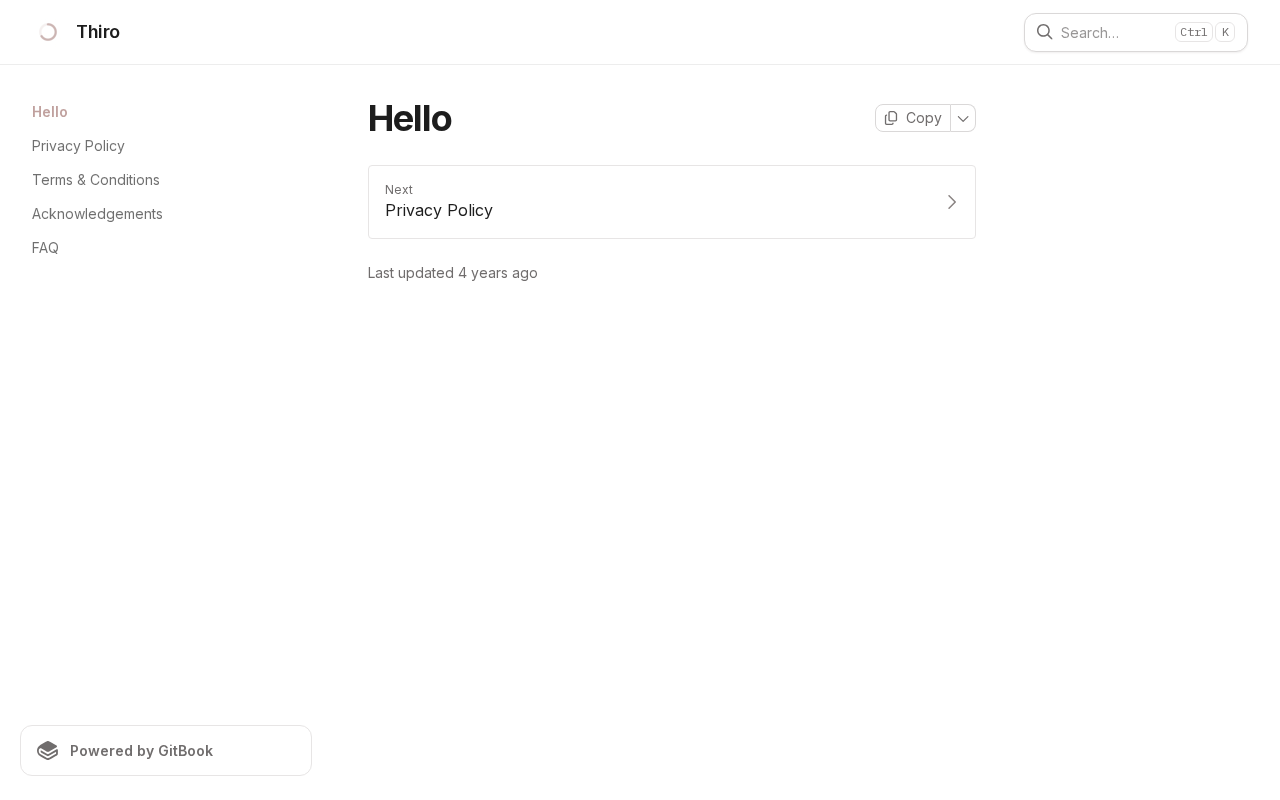Click the magnifier icon in the search bar
Screen dimensions: 1280x800
[1044, 32]
